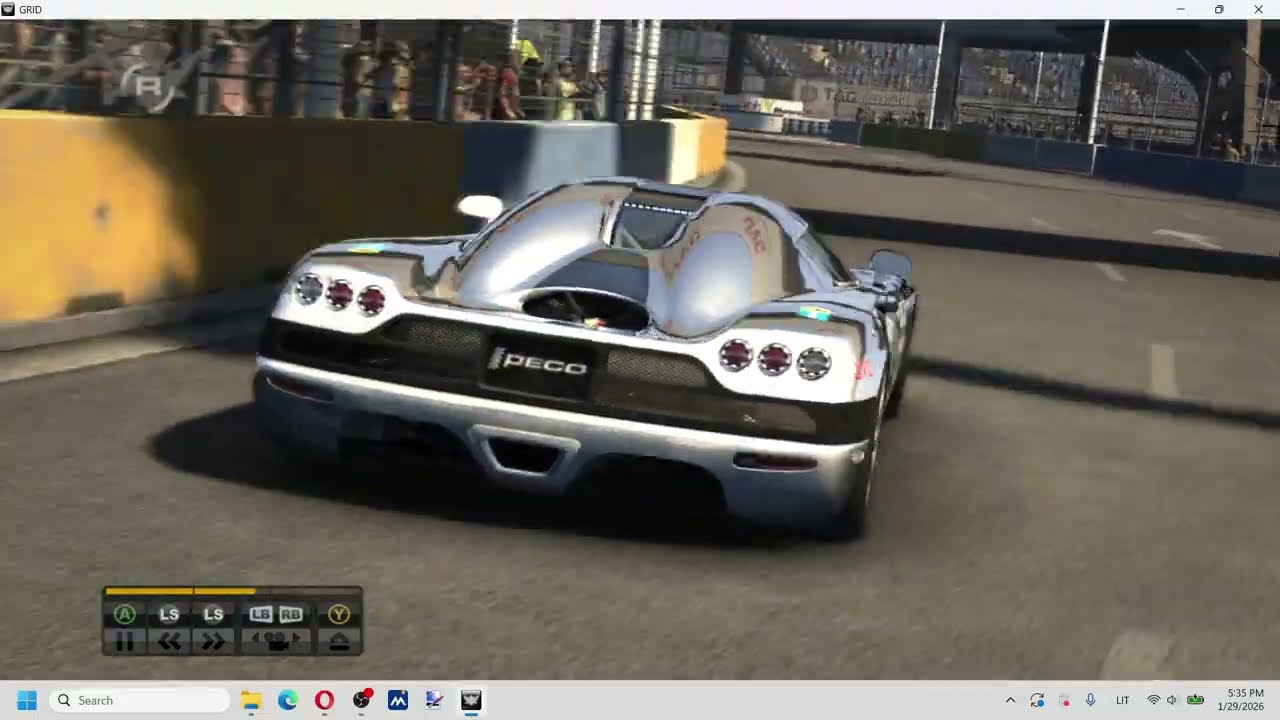Fast-forward the replay with double-right arrows

point(213,642)
